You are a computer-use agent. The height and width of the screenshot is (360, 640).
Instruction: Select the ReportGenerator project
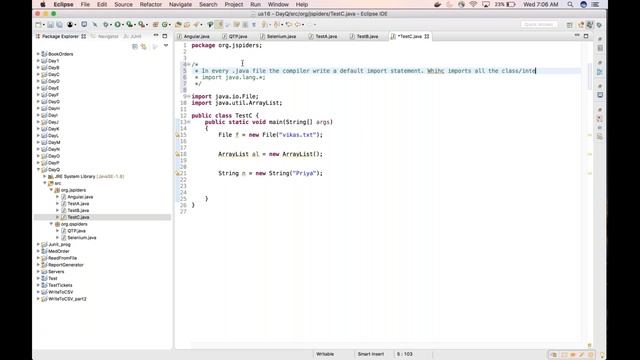pos(65,265)
